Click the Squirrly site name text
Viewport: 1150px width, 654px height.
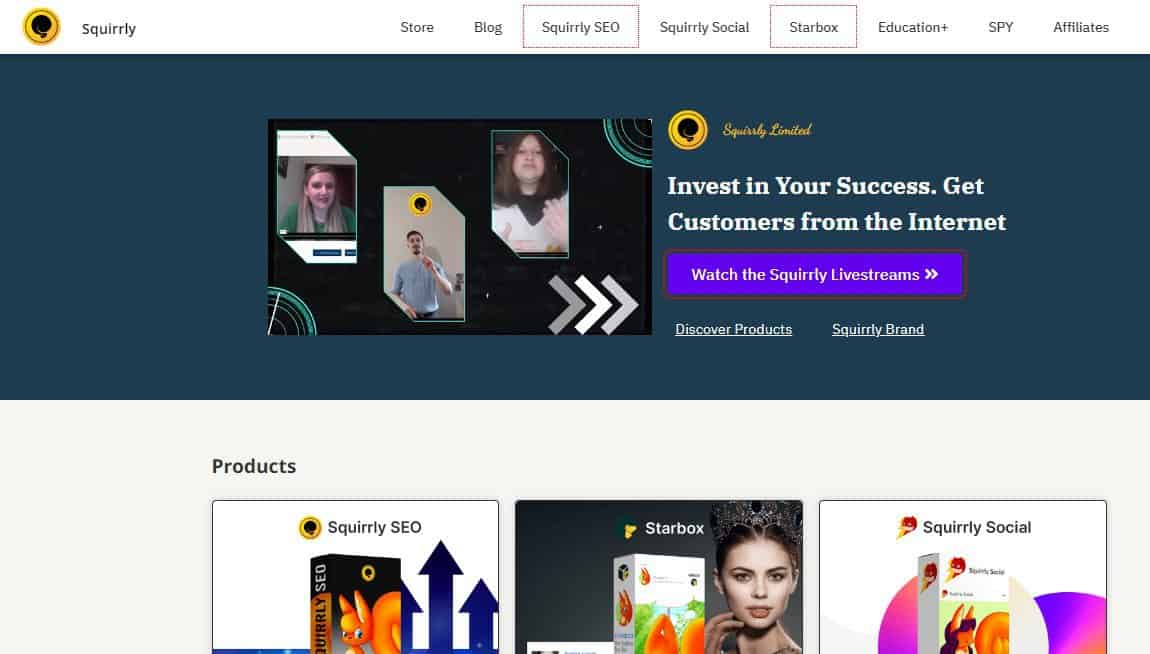109,29
